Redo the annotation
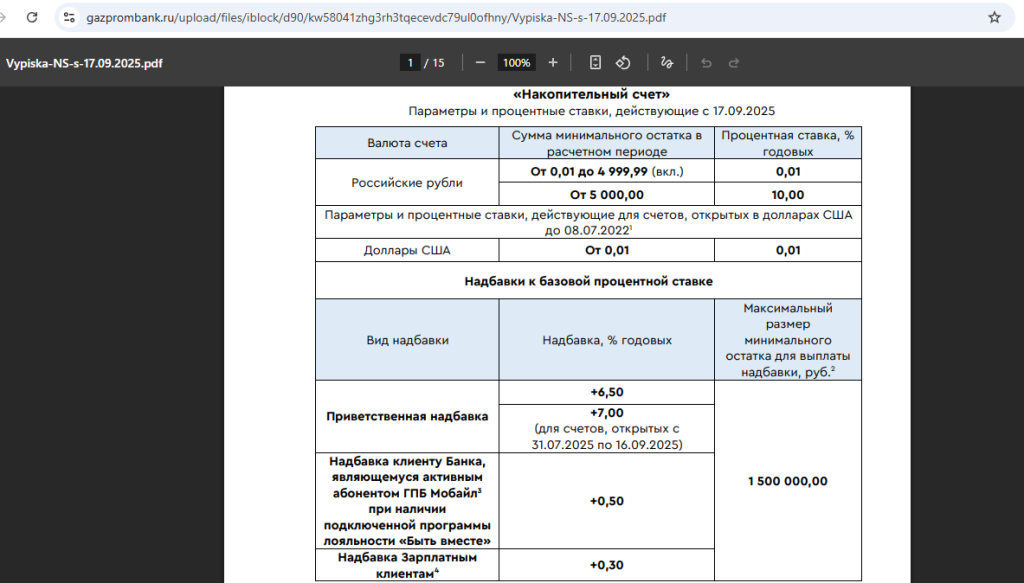 tap(733, 63)
